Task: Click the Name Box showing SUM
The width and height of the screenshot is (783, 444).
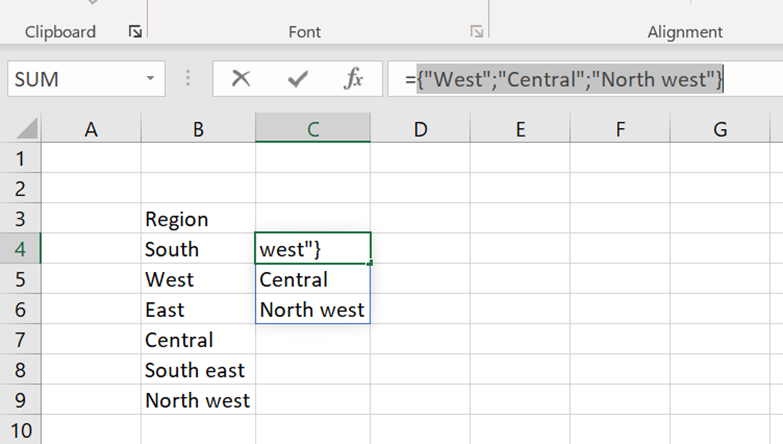Action: (70, 79)
